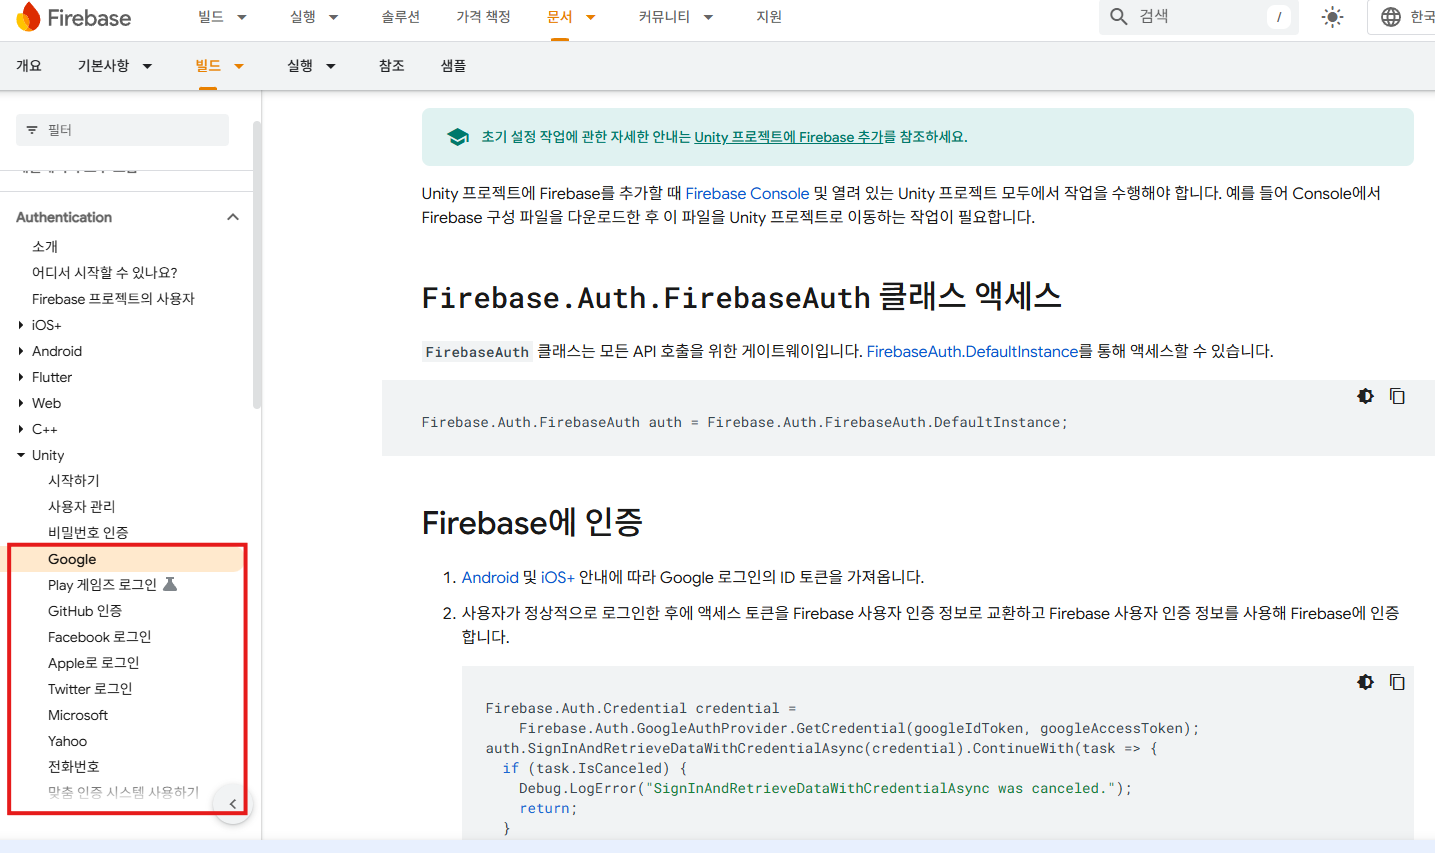The width and height of the screenshot is (1435, 853).
Task: Copy the DefaultInstance code snippet
Action: (x=1397, y=397)
